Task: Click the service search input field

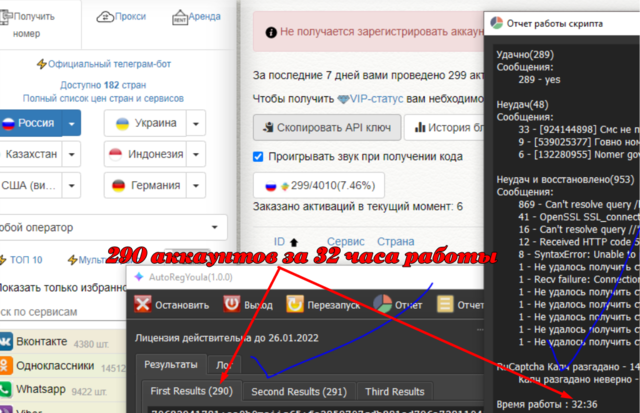Action: (x=60, y=313)
